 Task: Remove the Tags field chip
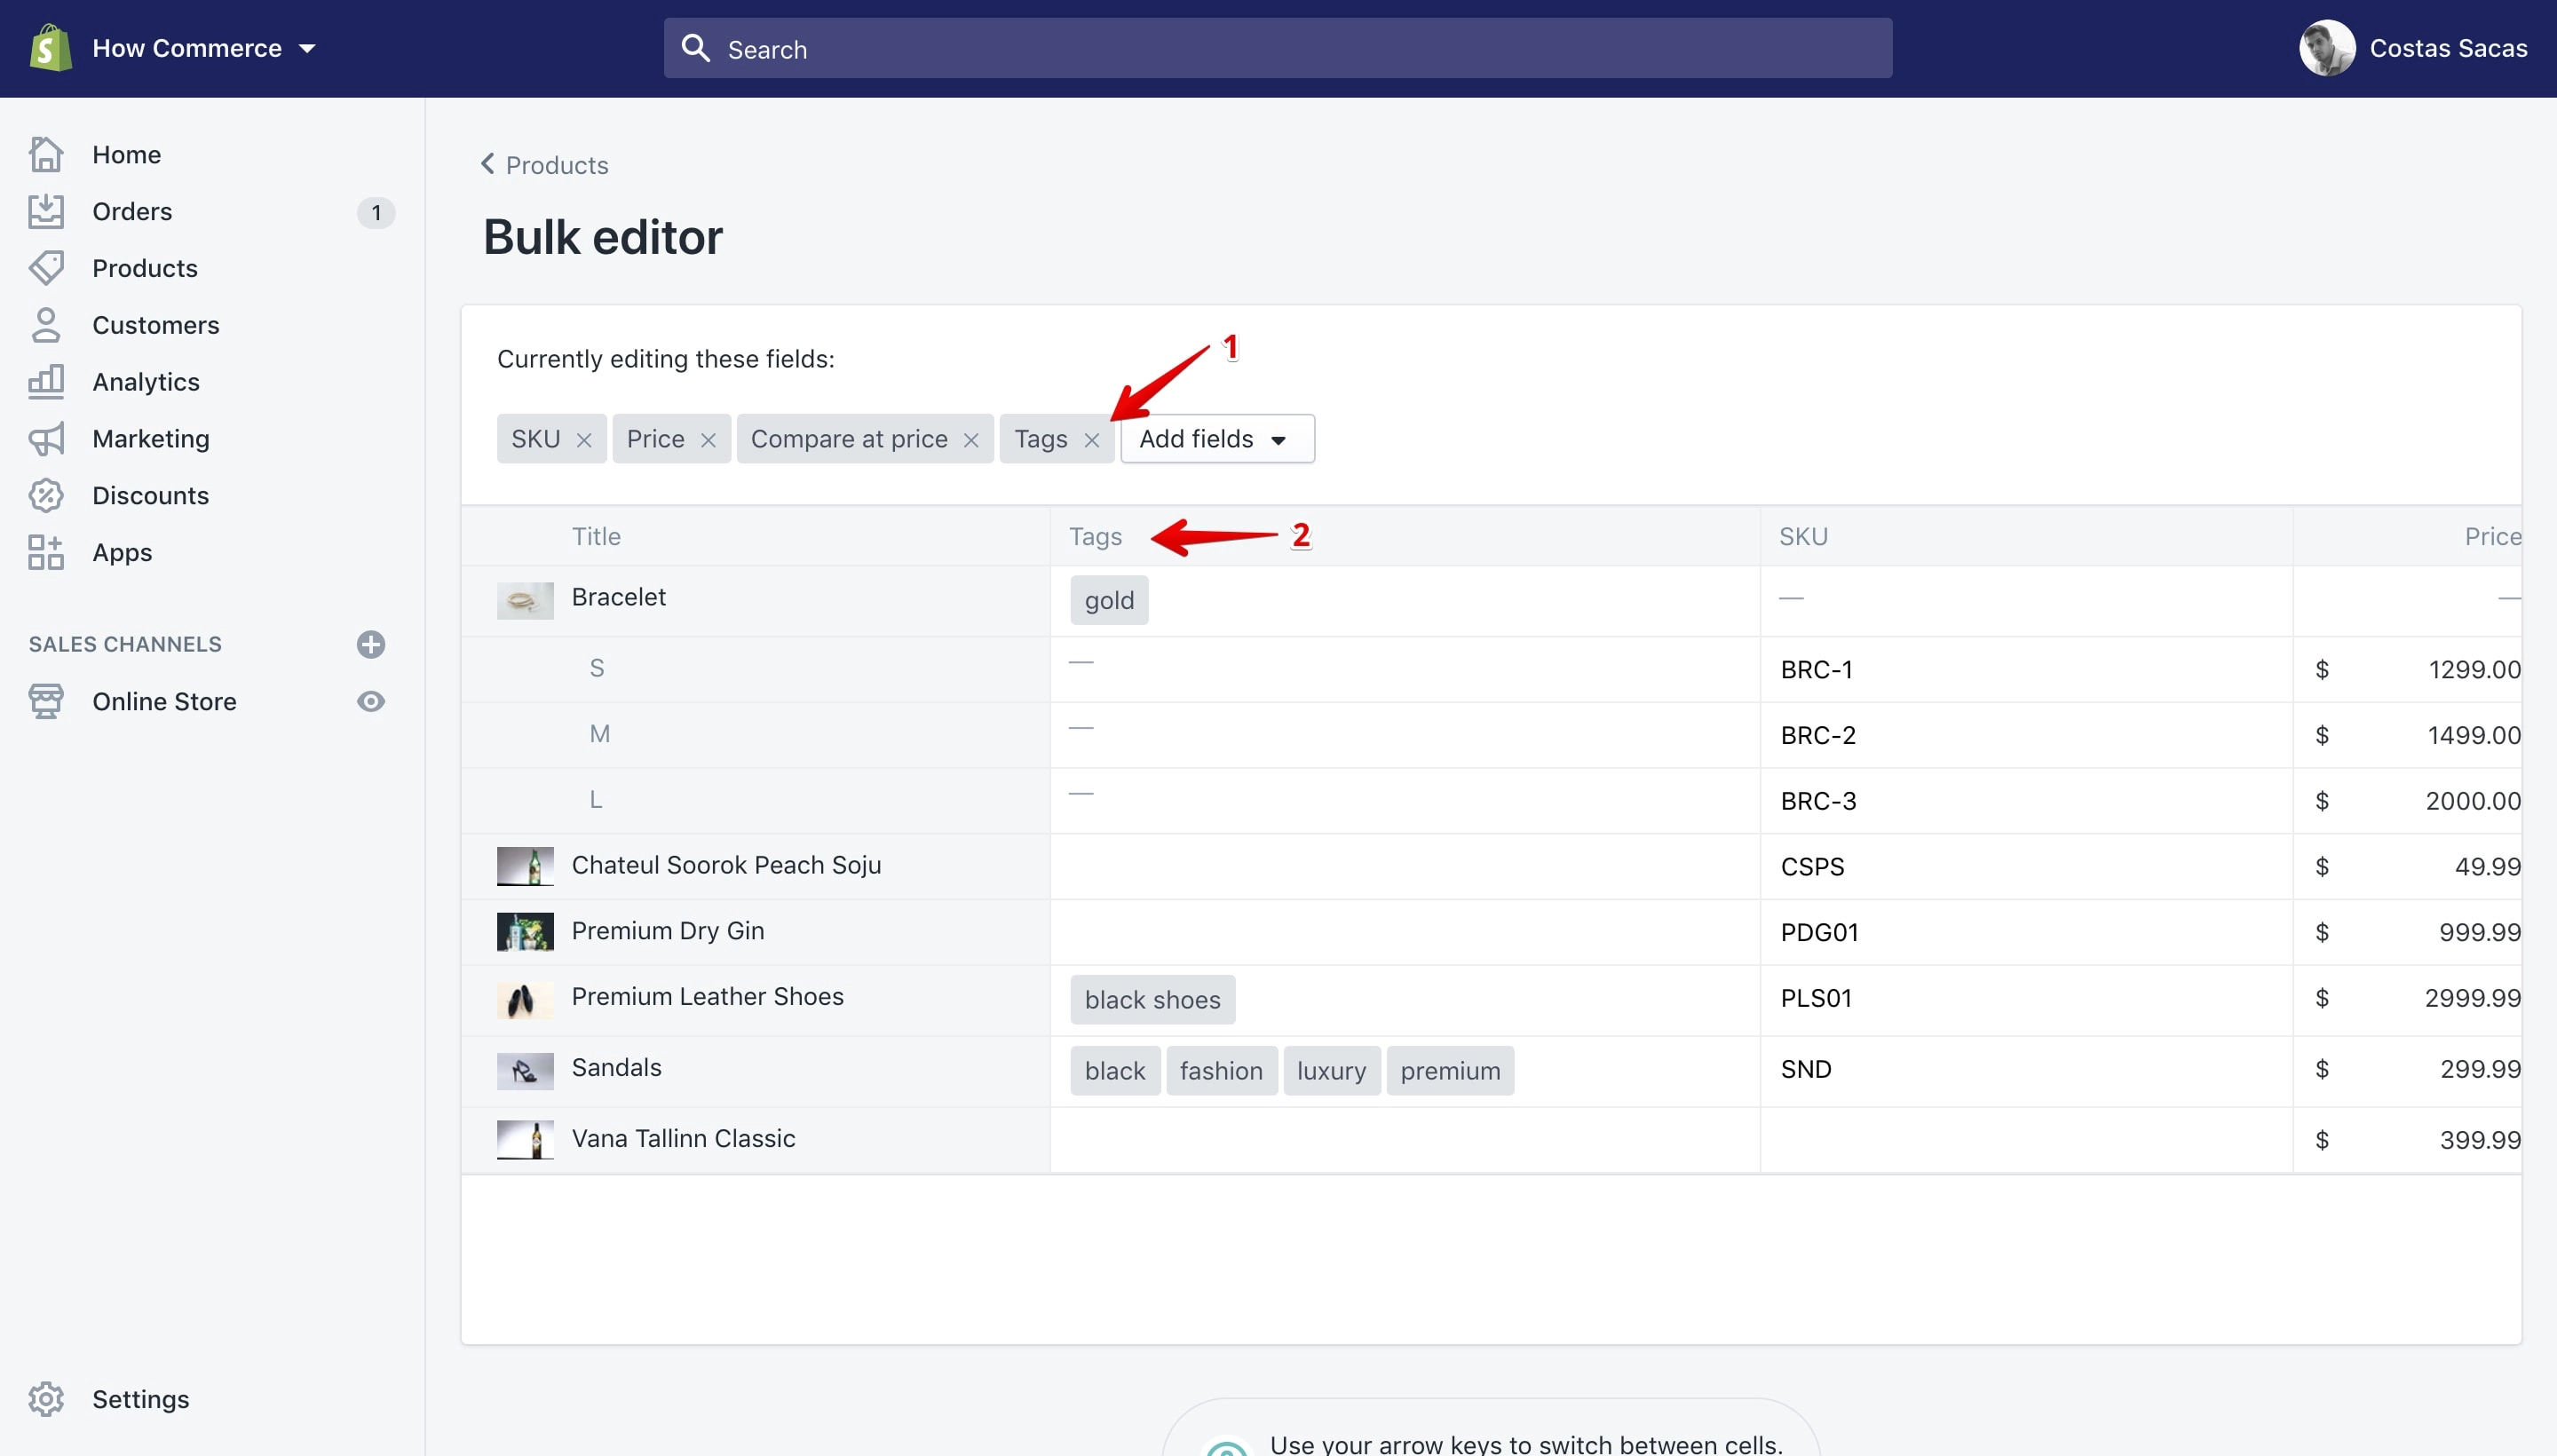[x=1092, y=440]
